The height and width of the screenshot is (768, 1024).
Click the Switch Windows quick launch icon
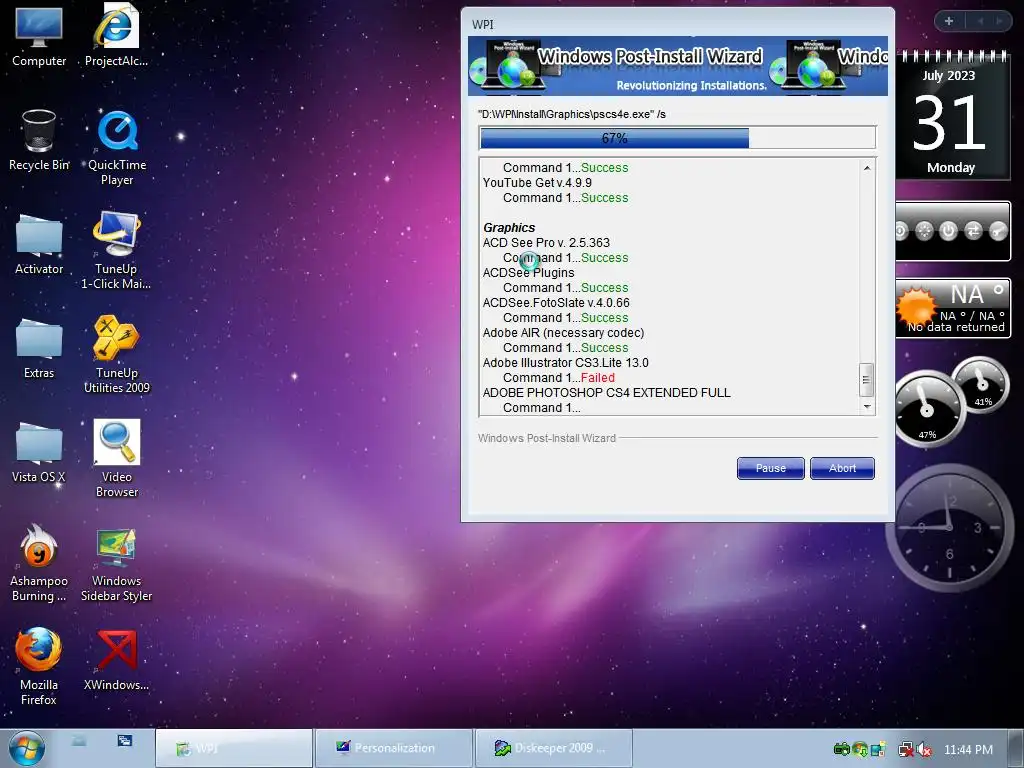tap(125, 741)
